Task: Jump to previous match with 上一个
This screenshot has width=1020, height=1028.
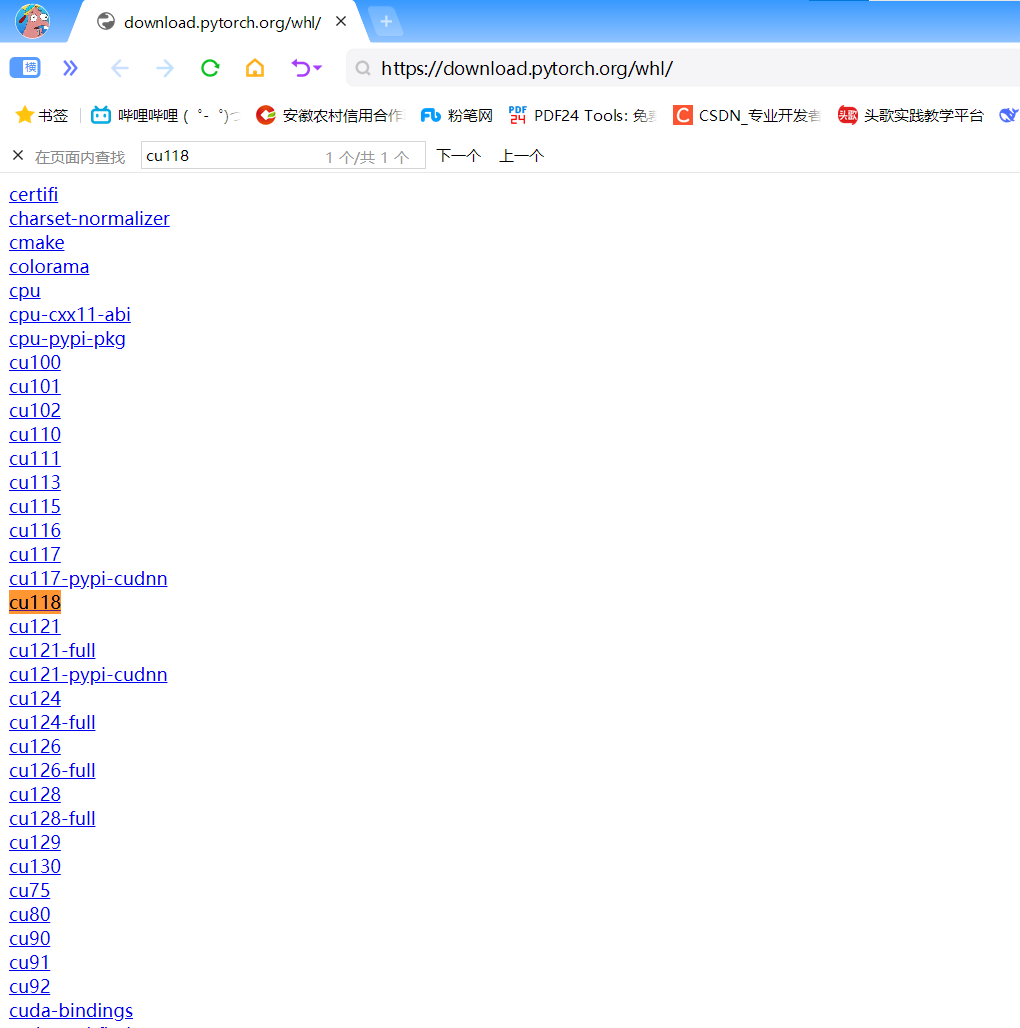Action: pyautogui.click(x=521, y=155)
